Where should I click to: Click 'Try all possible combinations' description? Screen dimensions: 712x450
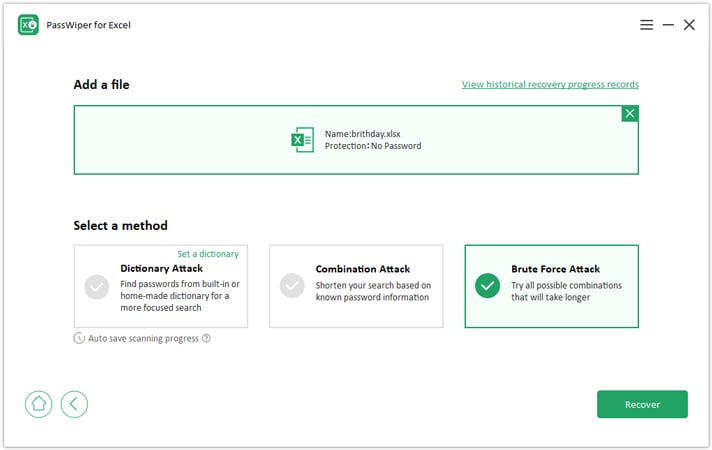coord(566,286)
